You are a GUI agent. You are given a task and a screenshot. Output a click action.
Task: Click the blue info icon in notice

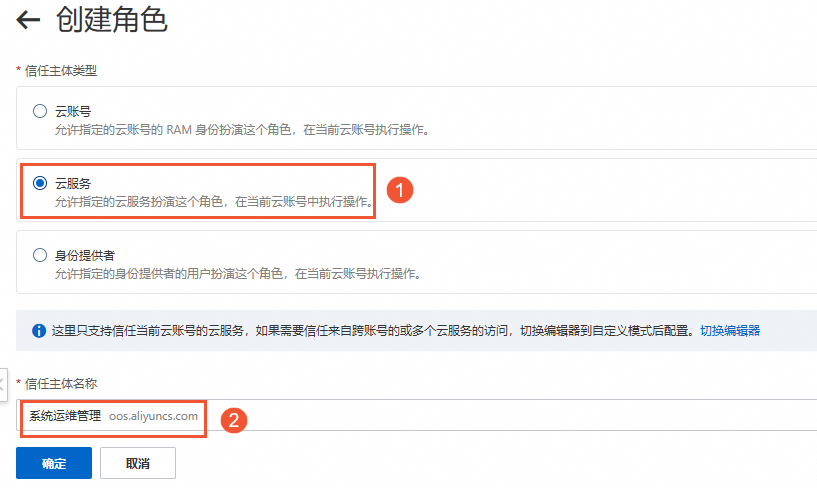click(39, 331)
